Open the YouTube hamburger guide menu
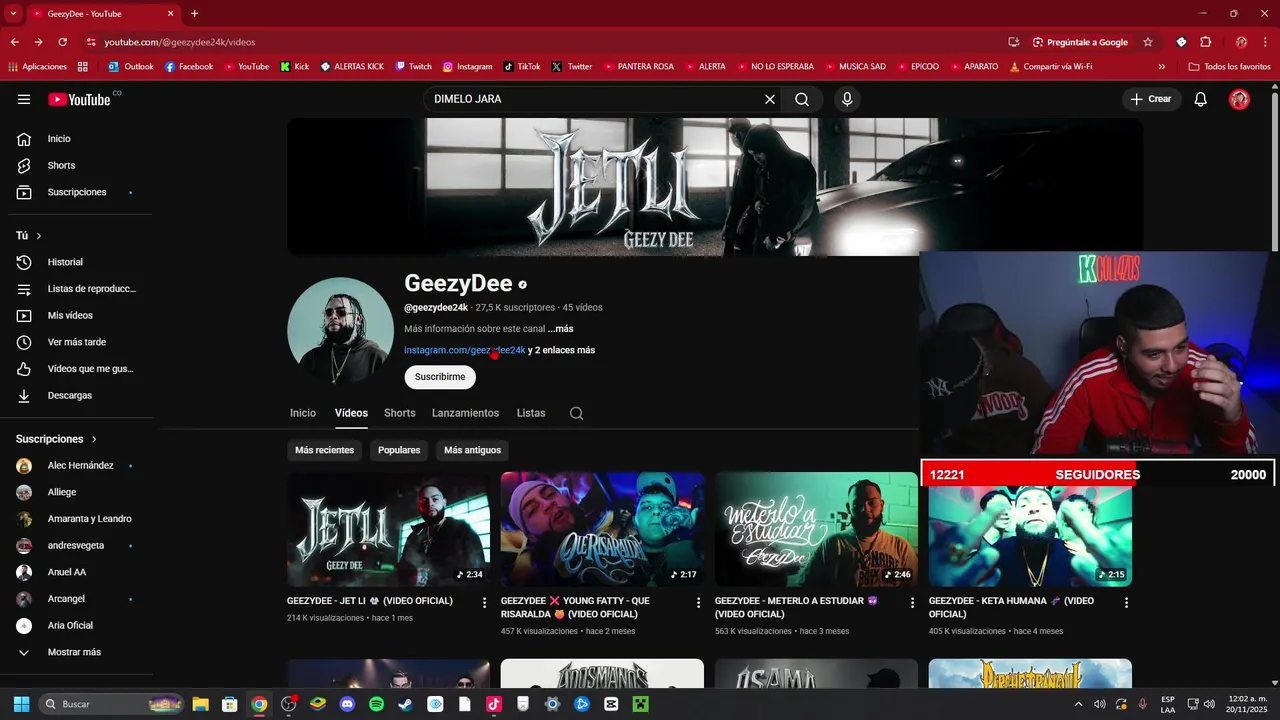 tap(24, 99)
